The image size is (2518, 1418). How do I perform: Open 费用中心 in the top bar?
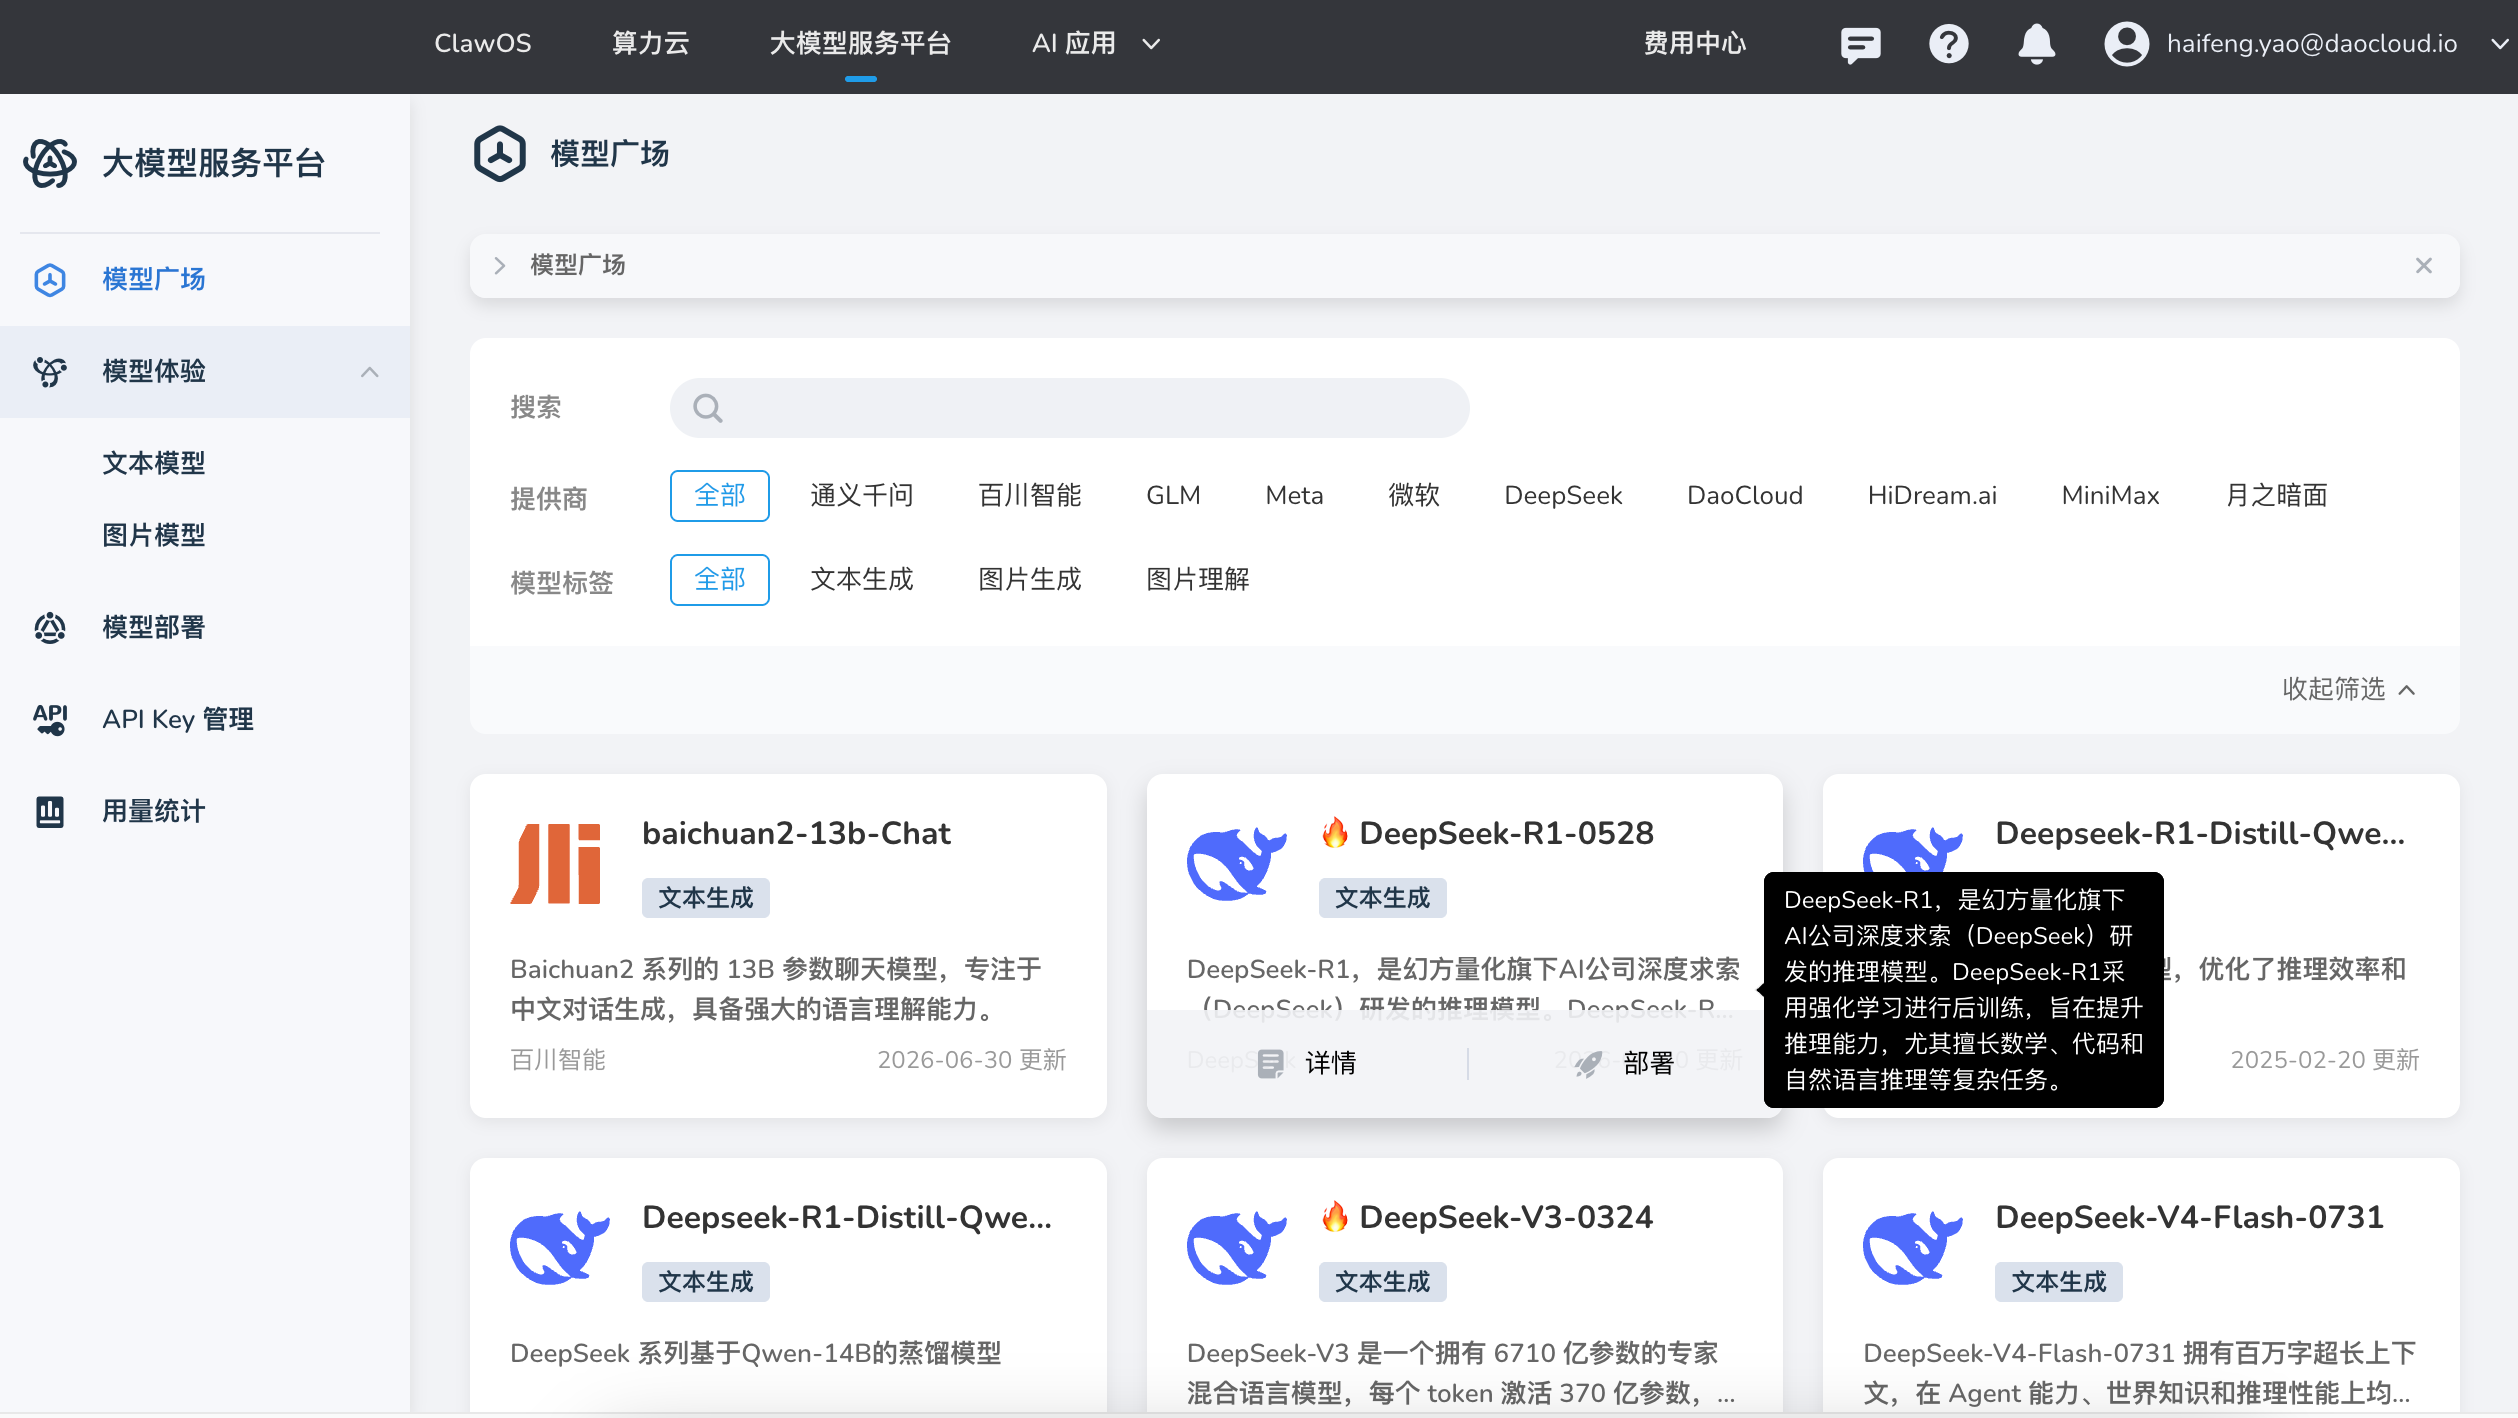(1695, 44)
